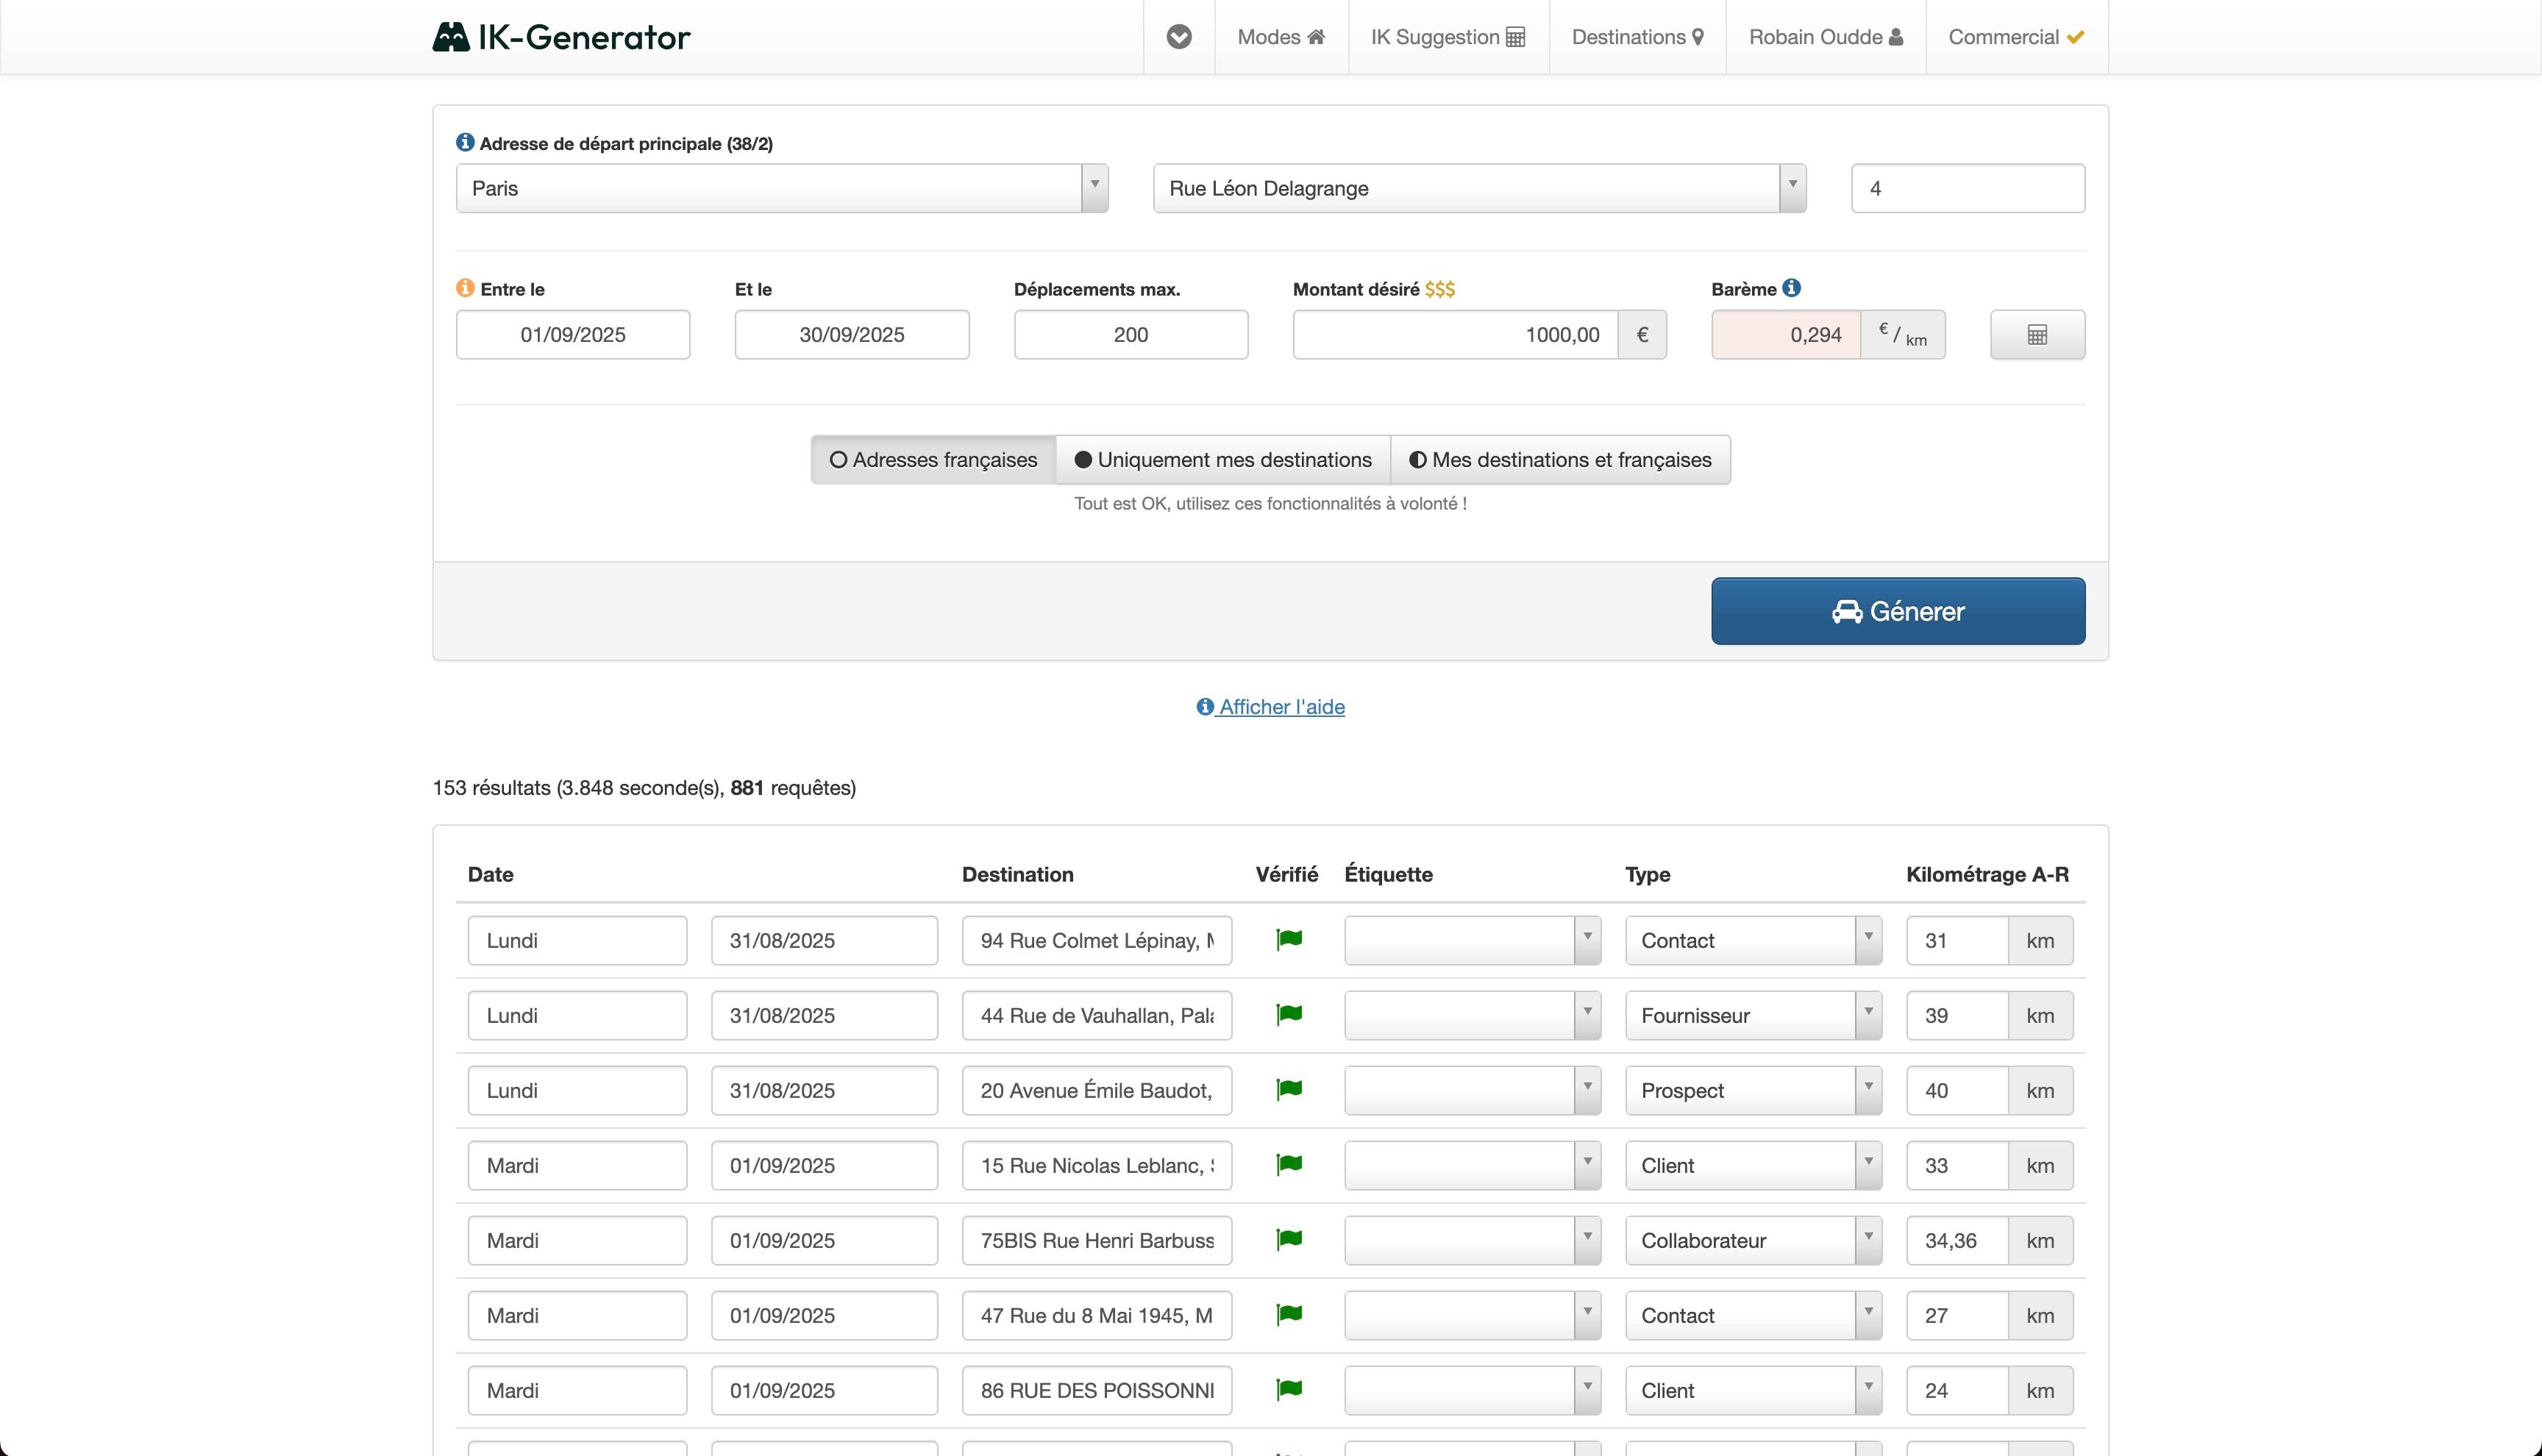Viewport: 2542px width, 1456px height.
Task: Click the IK-Generator logo icon
Action: [x=451, y=37]
